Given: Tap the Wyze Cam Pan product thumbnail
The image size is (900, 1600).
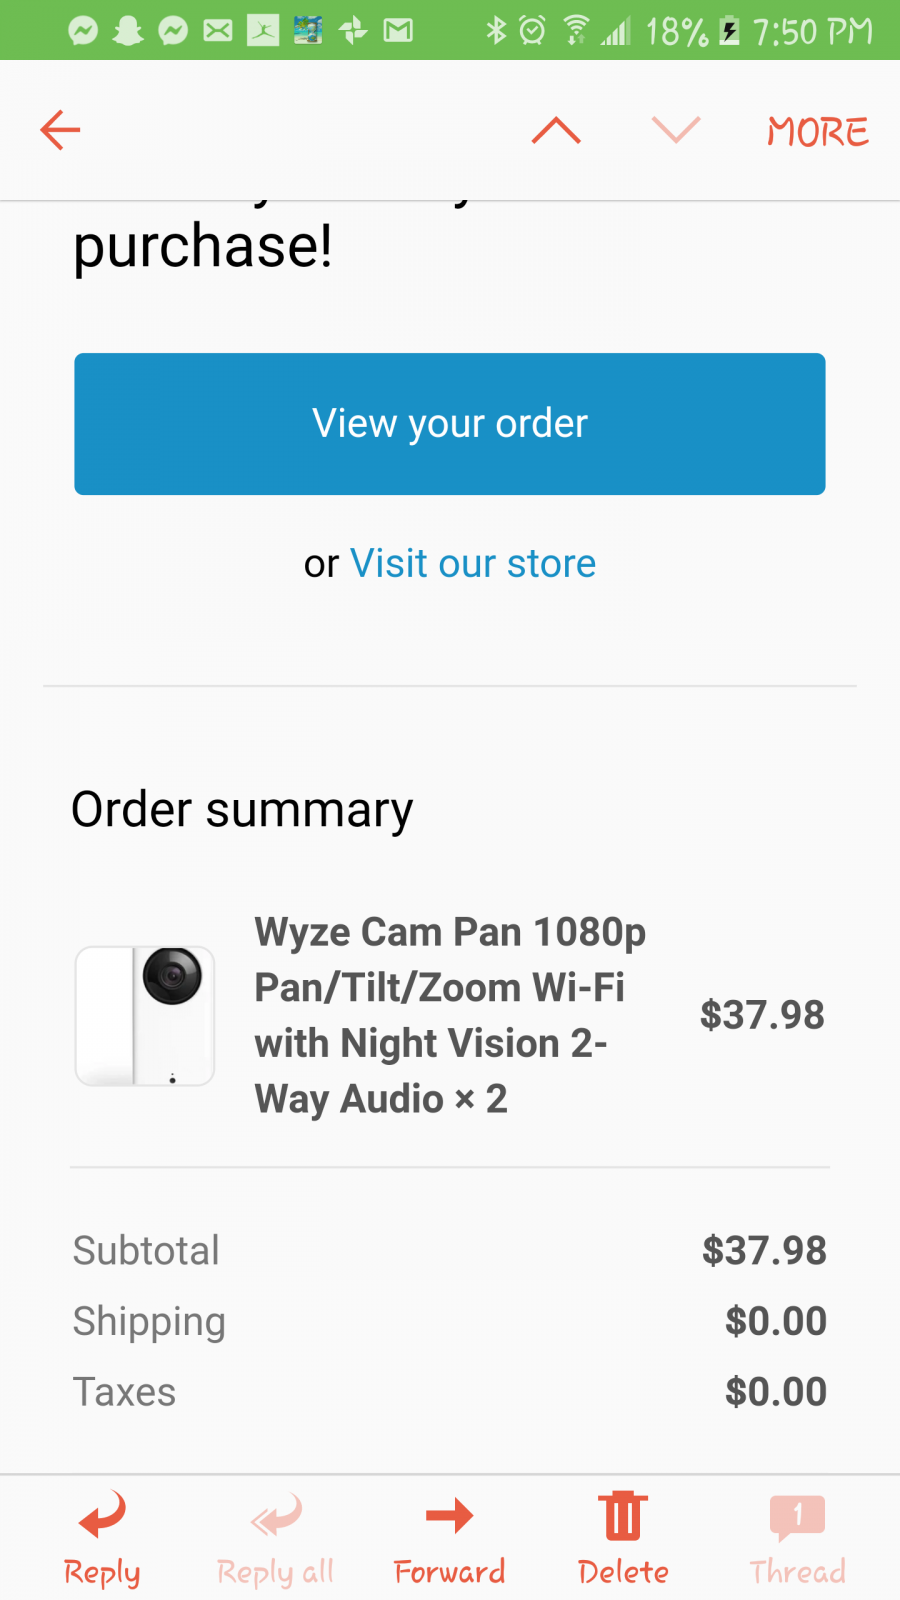Looking at the screenshot, I should tap(145, 1016).
